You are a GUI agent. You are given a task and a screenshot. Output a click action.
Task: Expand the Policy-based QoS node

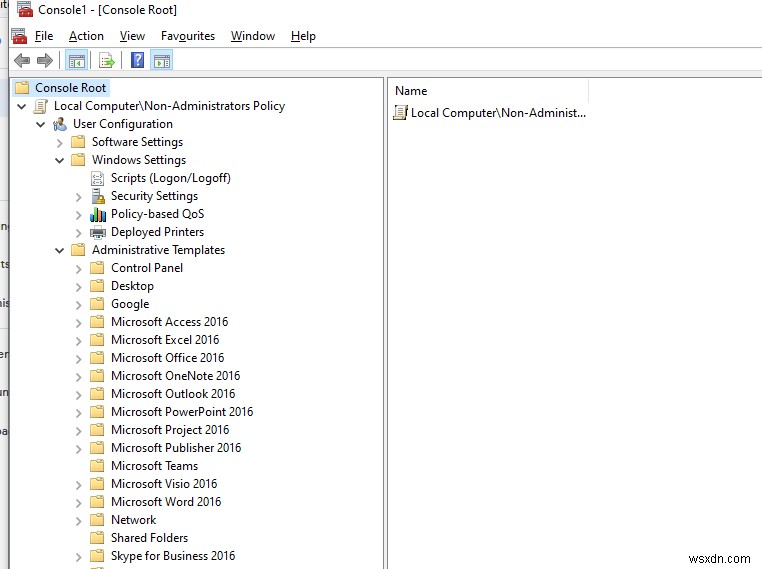tap(78, 215)
